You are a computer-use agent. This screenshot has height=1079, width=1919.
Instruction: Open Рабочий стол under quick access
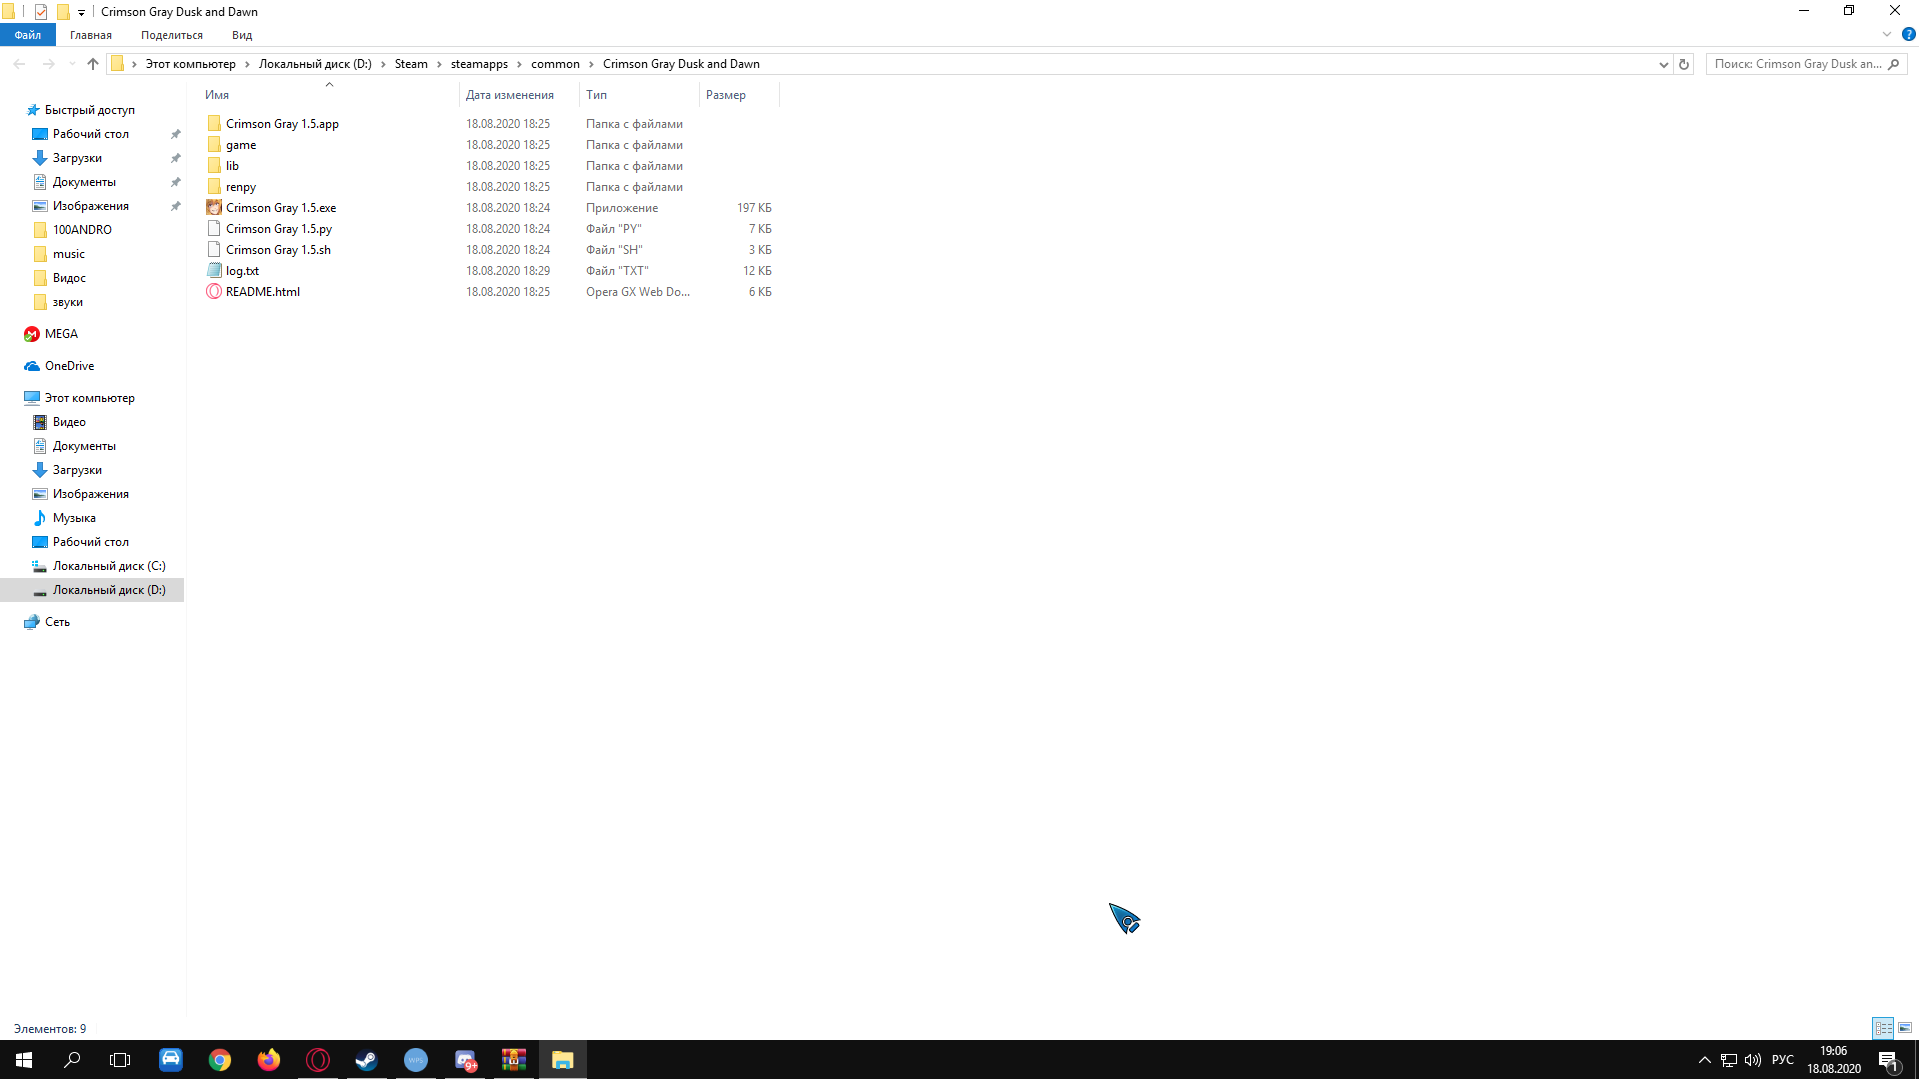[91, 134]
